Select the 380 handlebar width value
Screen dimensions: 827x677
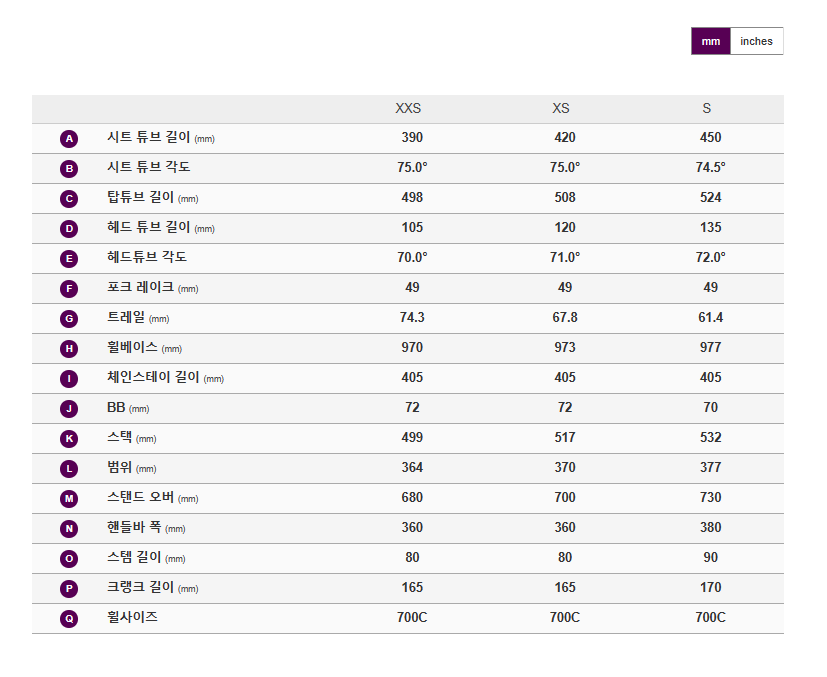(710, 528)
